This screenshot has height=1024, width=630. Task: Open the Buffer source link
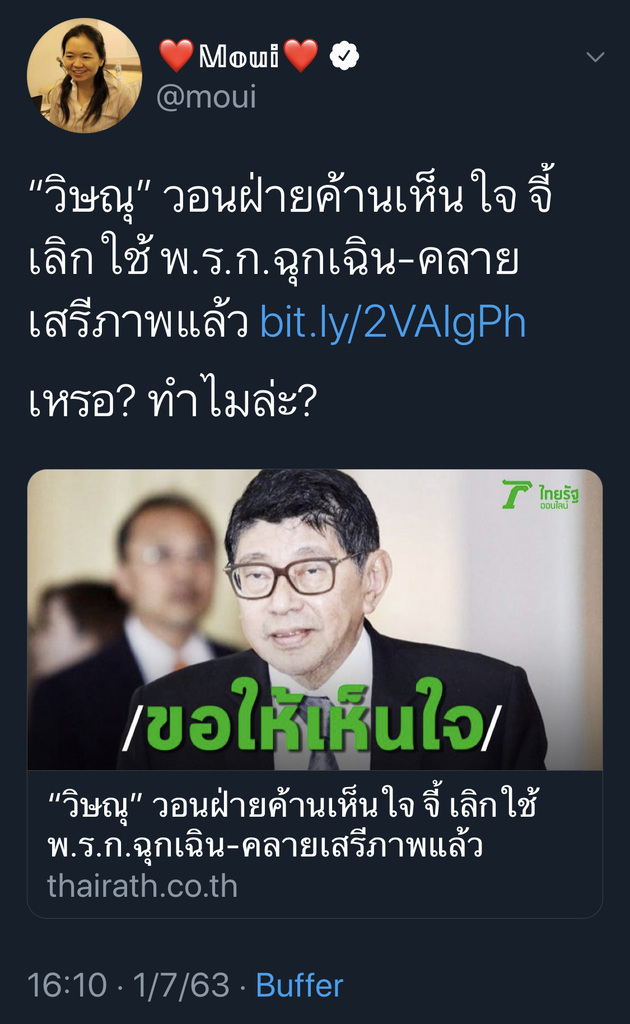[x=299, y=985]
